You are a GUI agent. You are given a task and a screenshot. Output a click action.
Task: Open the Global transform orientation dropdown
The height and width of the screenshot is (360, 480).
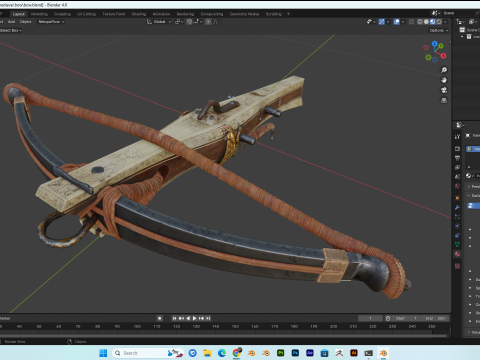pyautogui.click(x=159, y=22)
